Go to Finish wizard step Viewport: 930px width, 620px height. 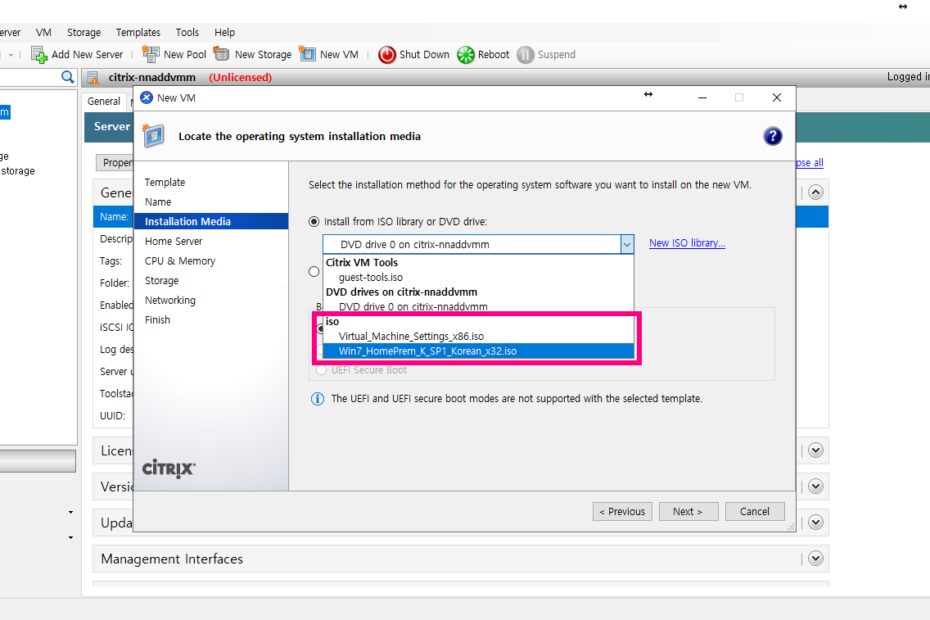point(157,320)
